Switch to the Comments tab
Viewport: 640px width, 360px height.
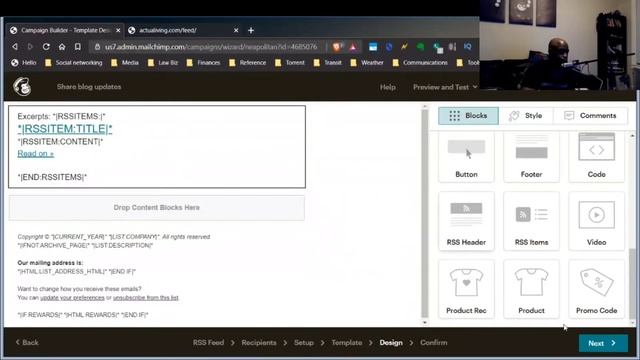pyautogui.click(x=590, y=116)
